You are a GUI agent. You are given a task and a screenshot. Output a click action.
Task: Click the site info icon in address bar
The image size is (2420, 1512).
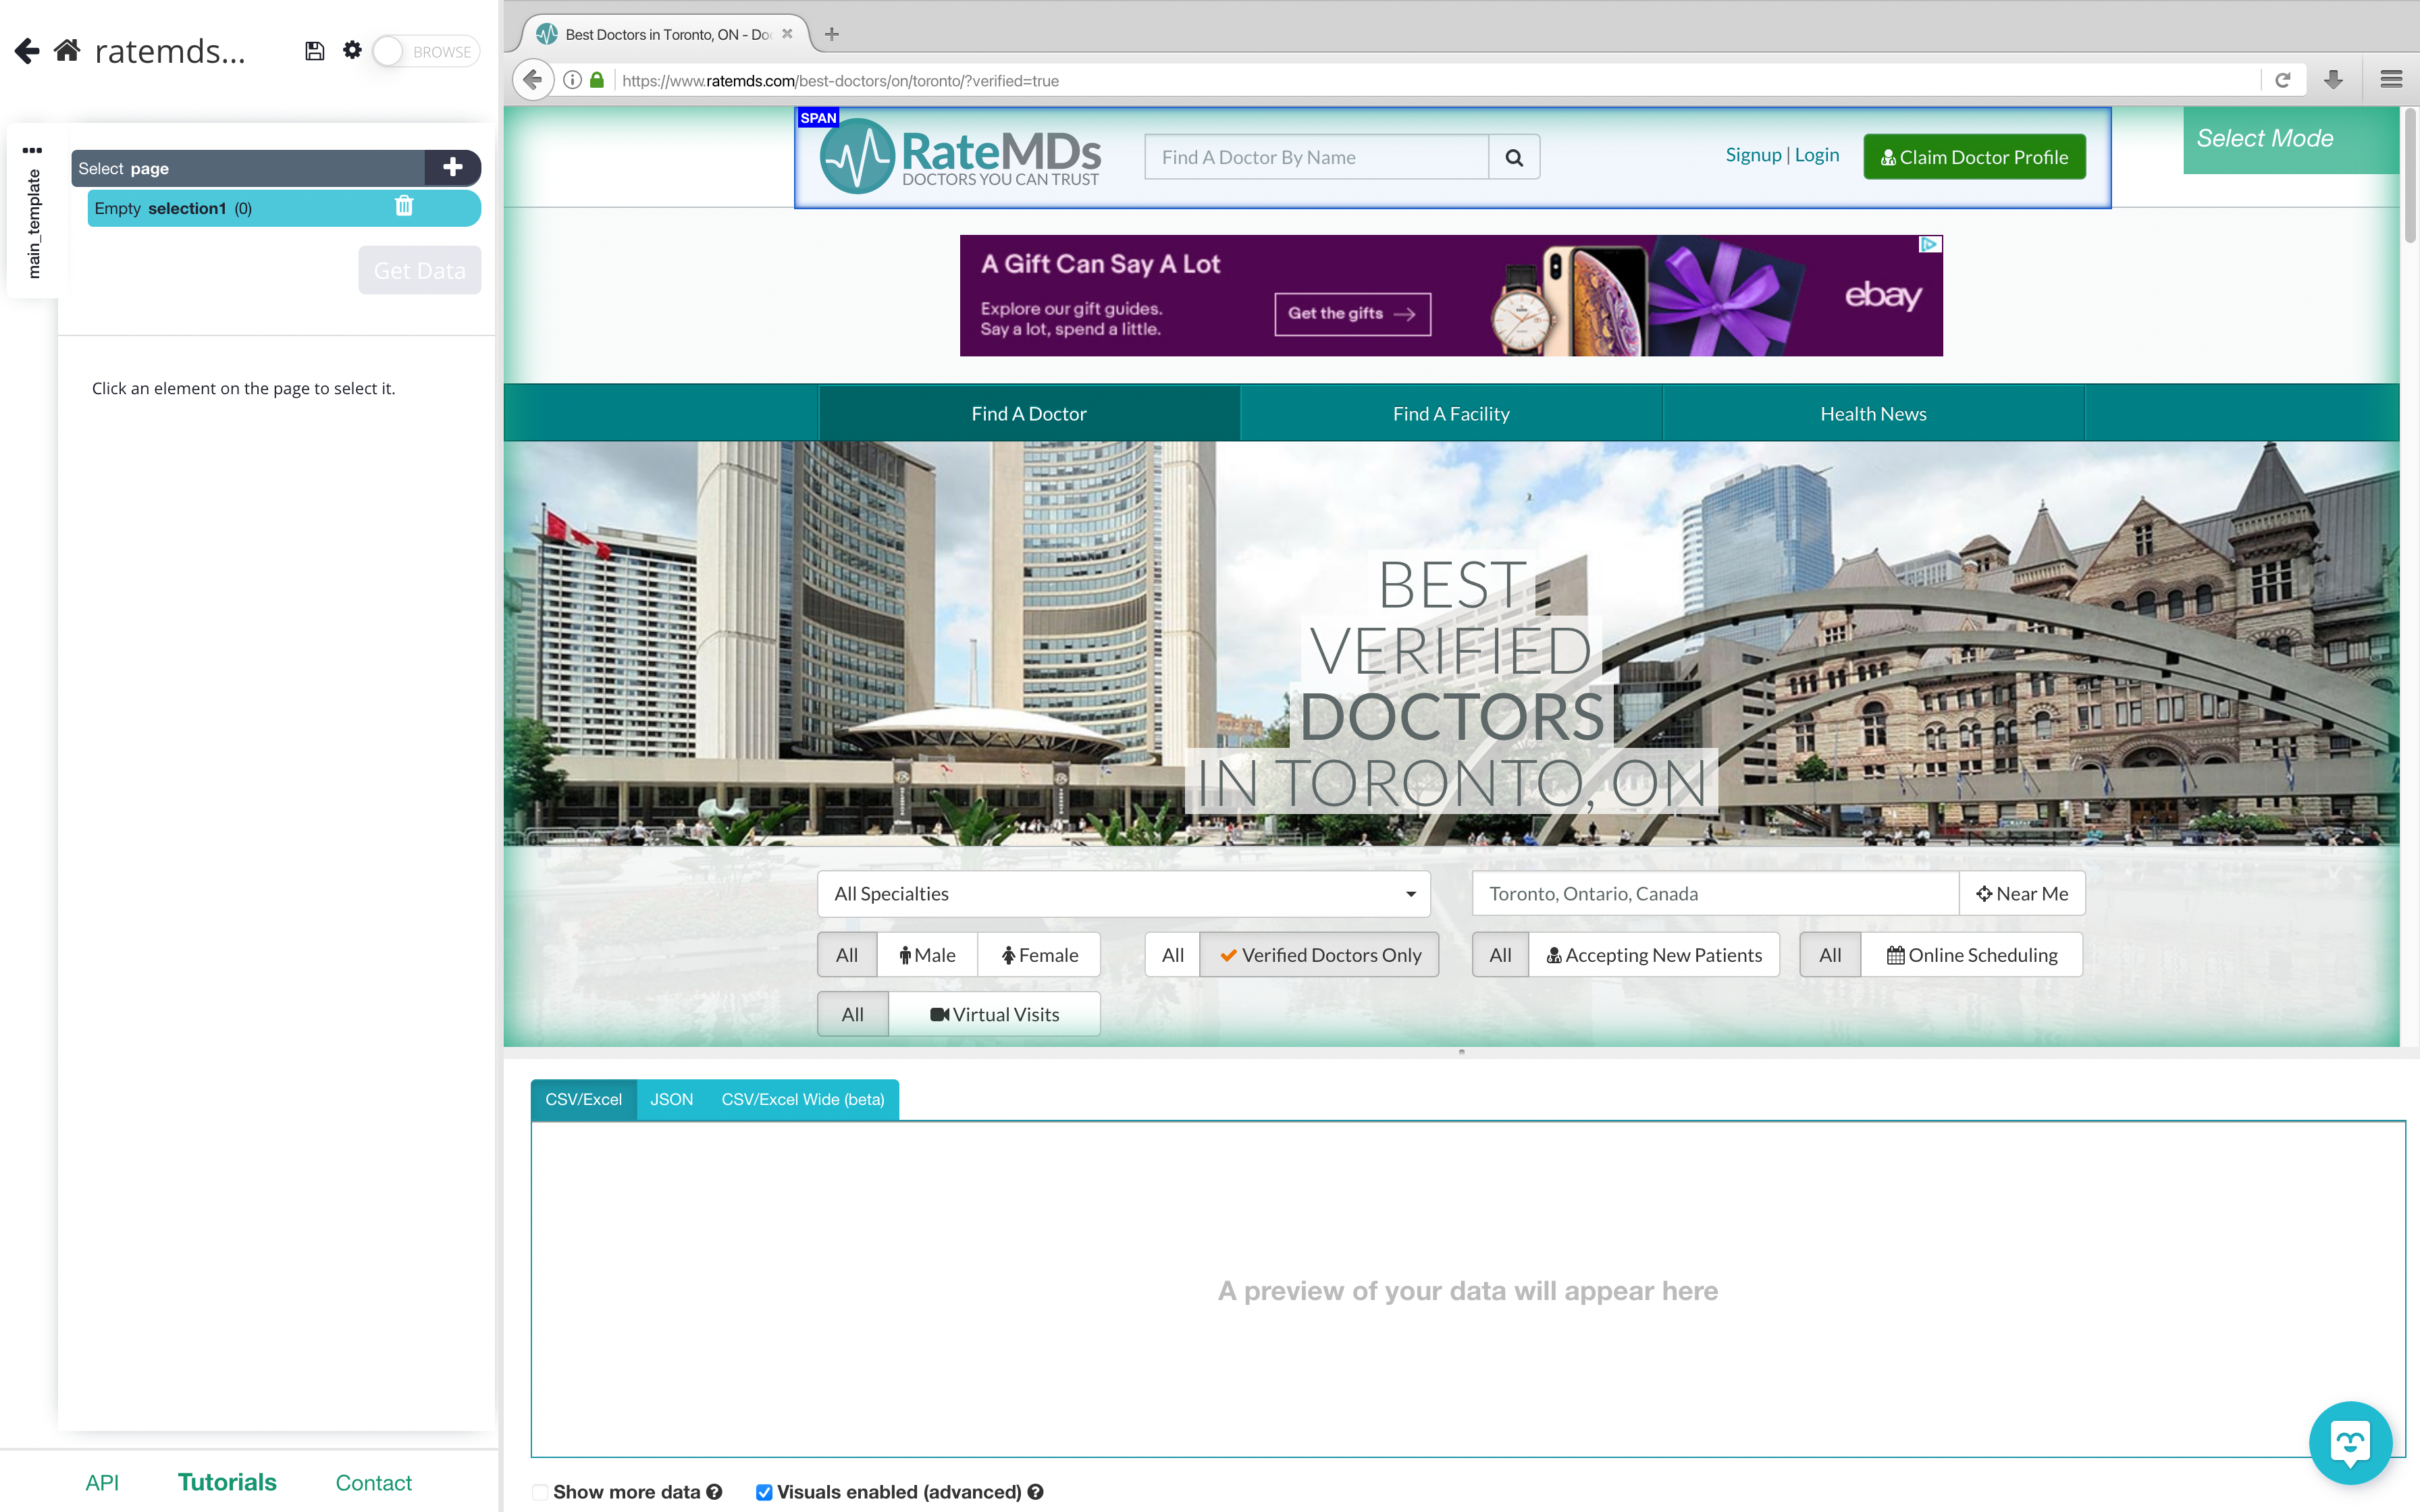pyautogui.click(x=572, y=80)
